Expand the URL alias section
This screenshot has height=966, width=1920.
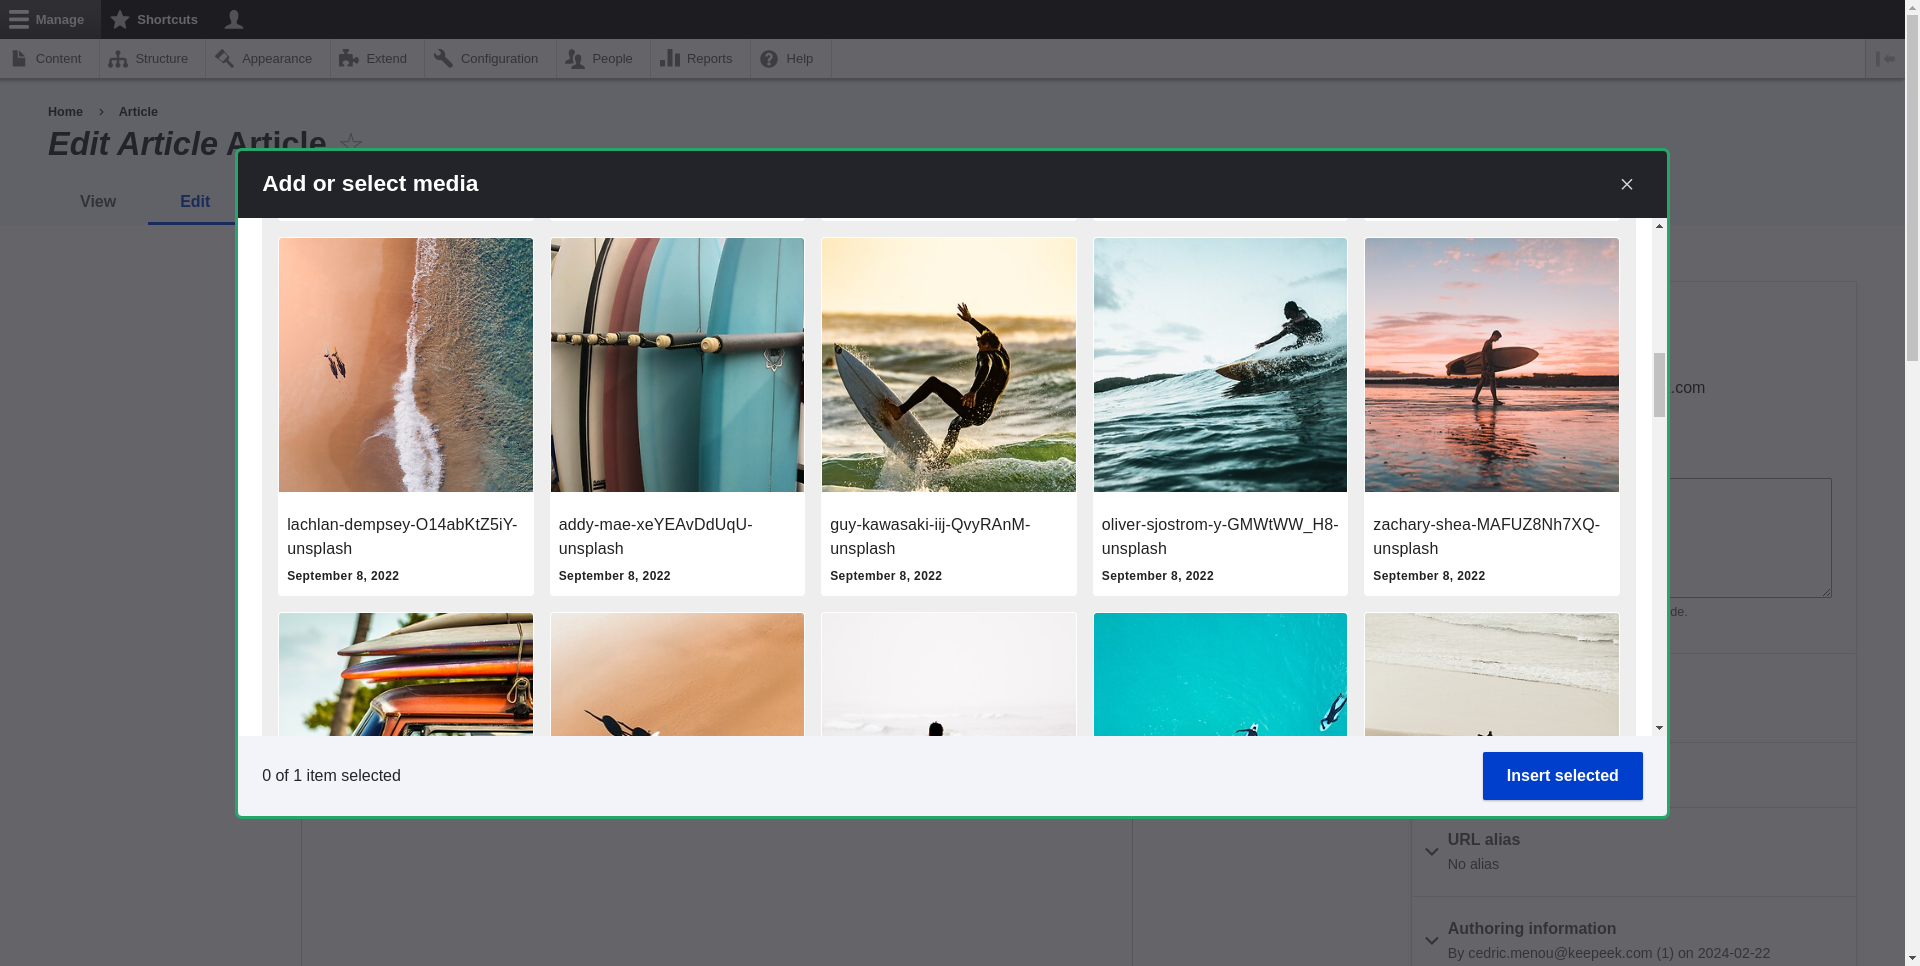(1634, 852)
